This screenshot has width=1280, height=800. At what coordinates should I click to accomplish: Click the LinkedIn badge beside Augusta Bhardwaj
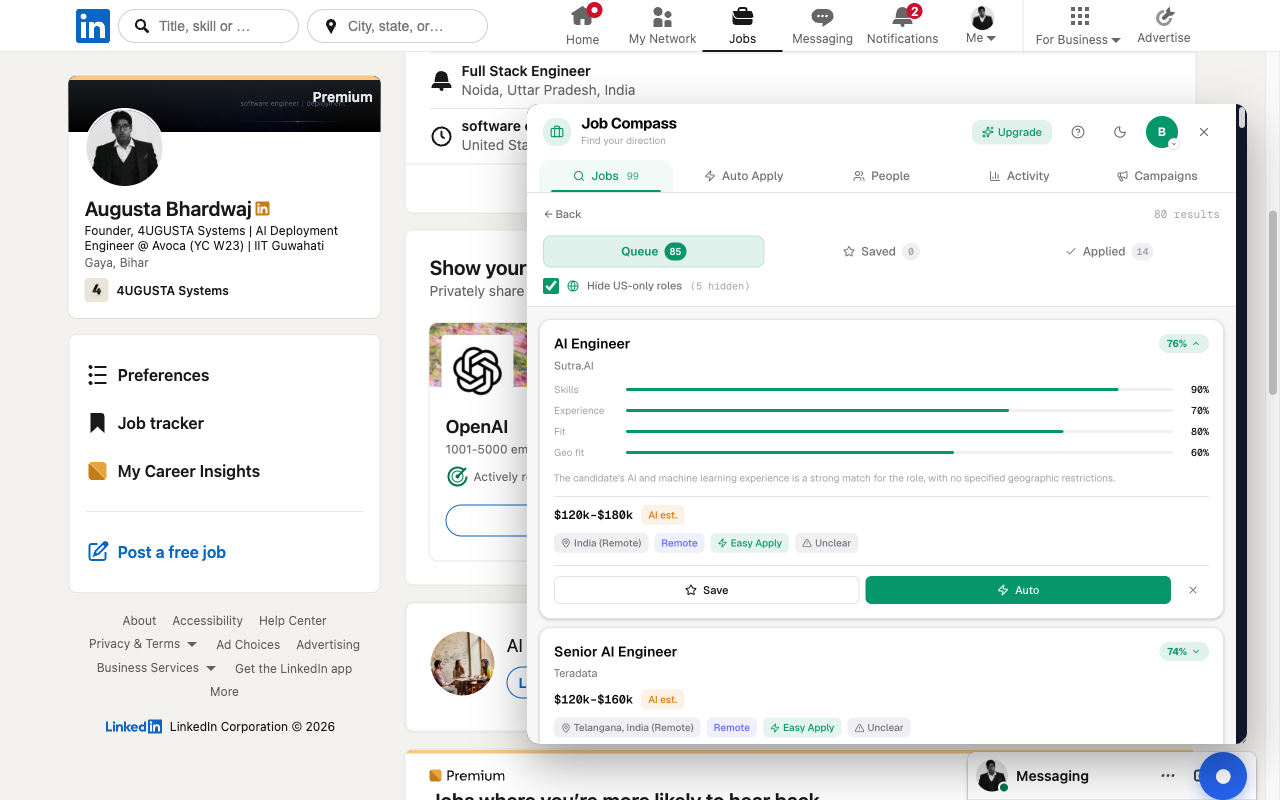pyautogui.click(x=263, y=209)
